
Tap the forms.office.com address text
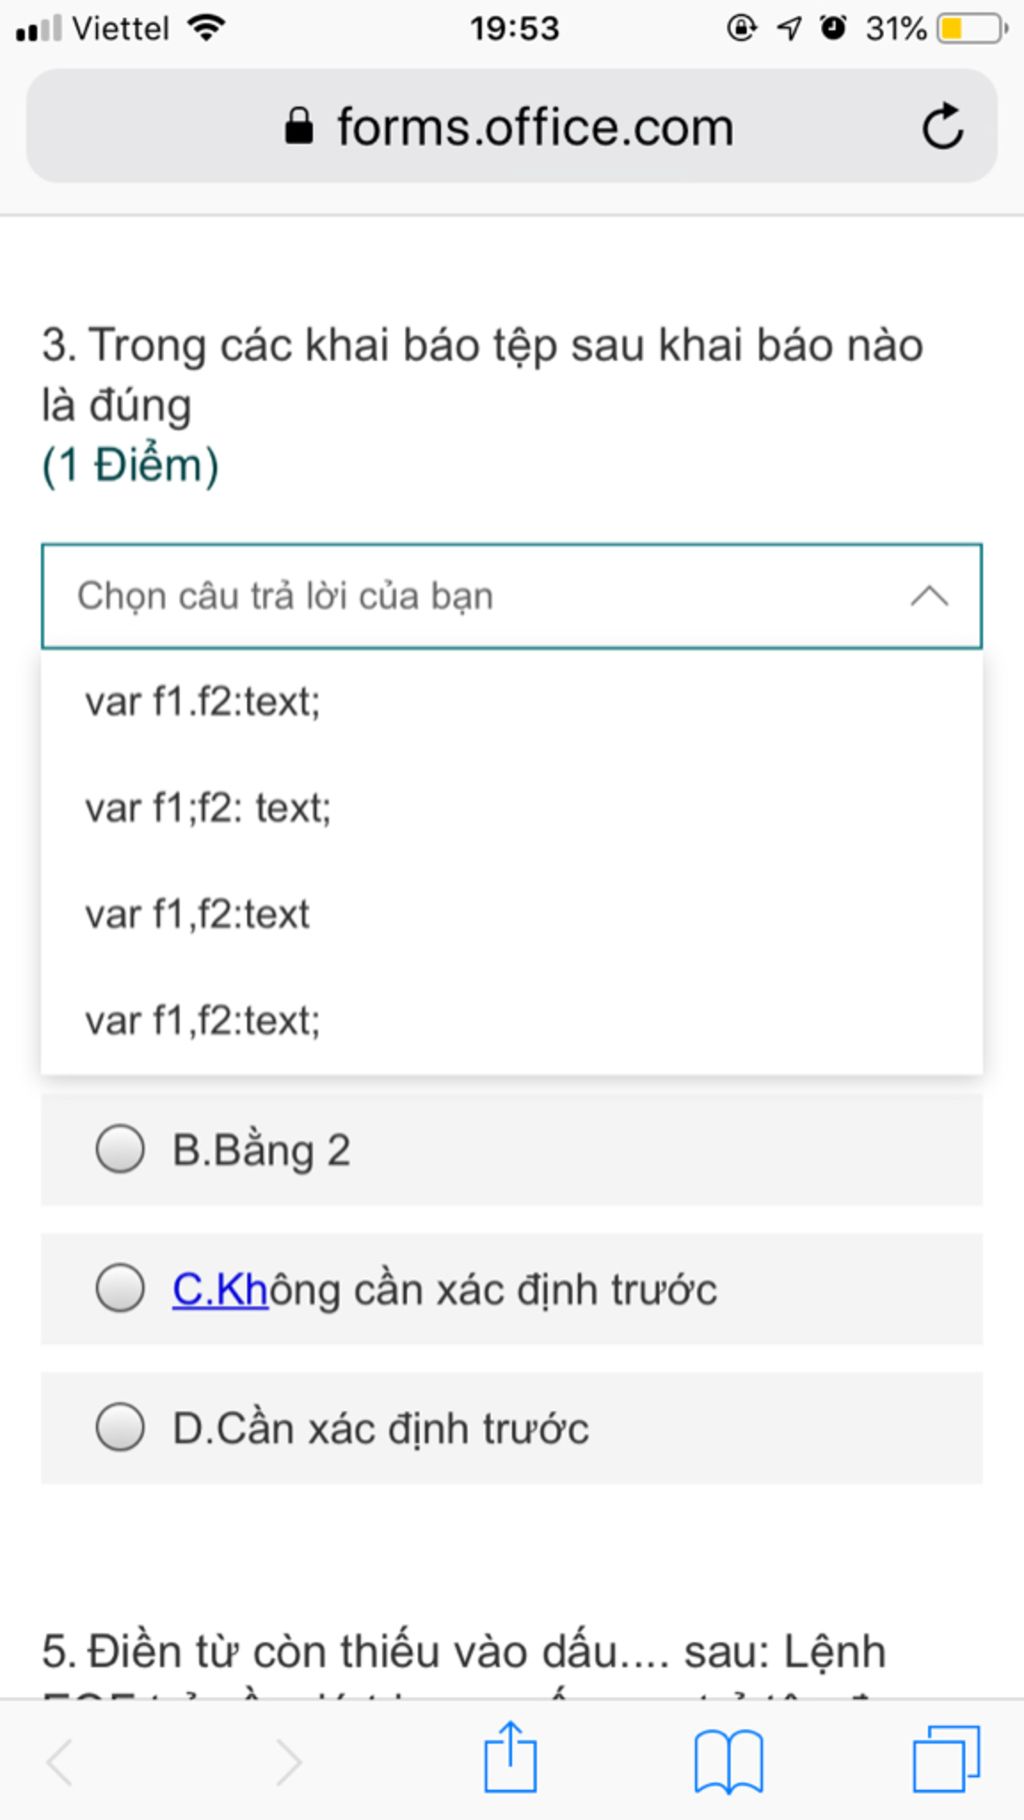click(x=535, y=127)
